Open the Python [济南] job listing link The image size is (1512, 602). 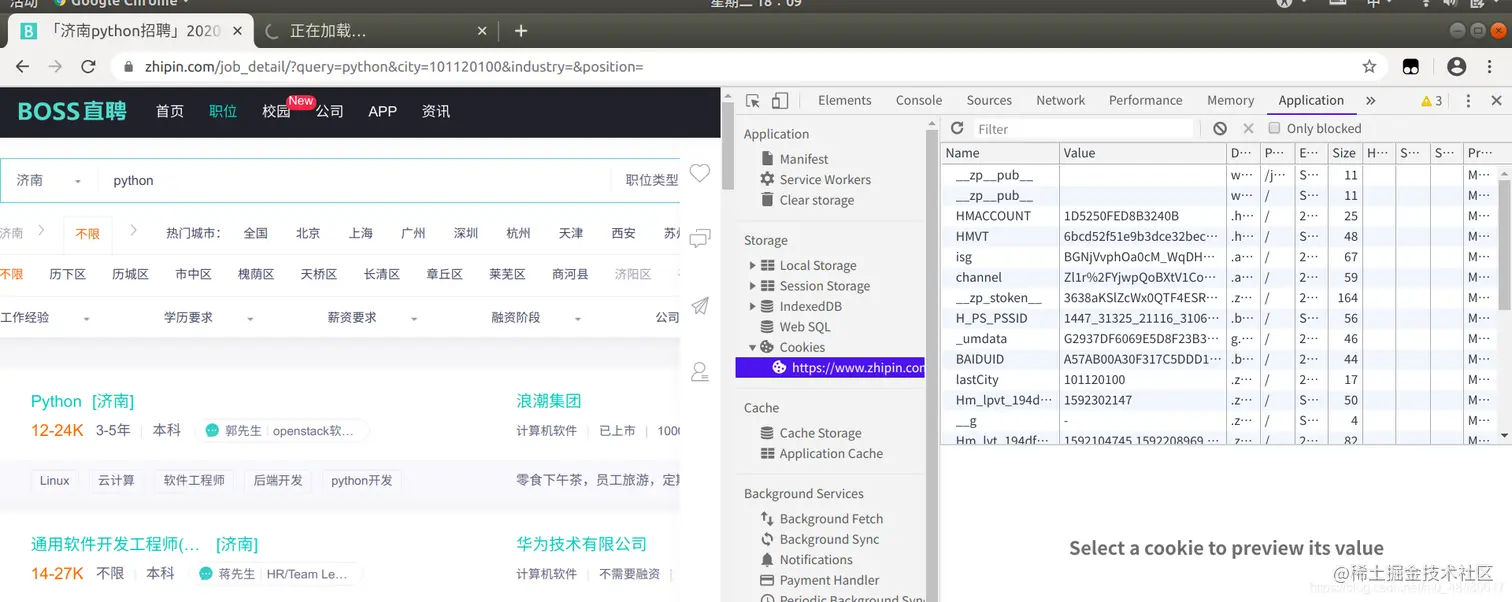pos(82,401)
